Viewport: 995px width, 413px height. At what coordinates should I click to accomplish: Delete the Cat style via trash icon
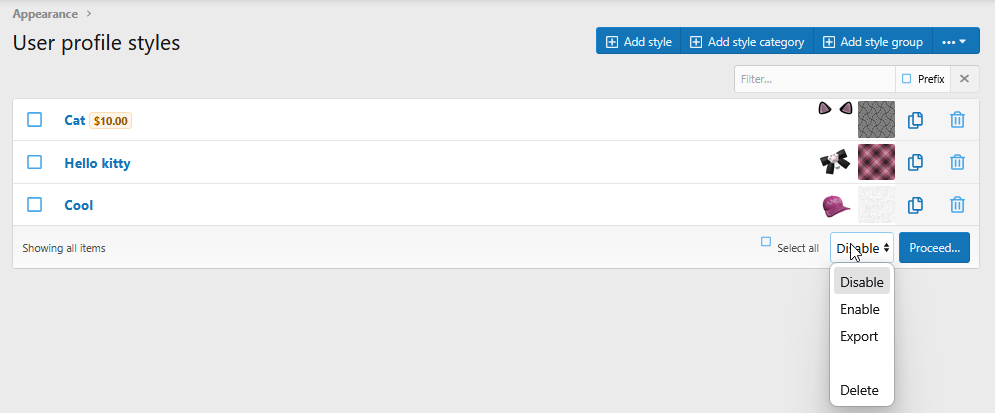coord(957,120)
